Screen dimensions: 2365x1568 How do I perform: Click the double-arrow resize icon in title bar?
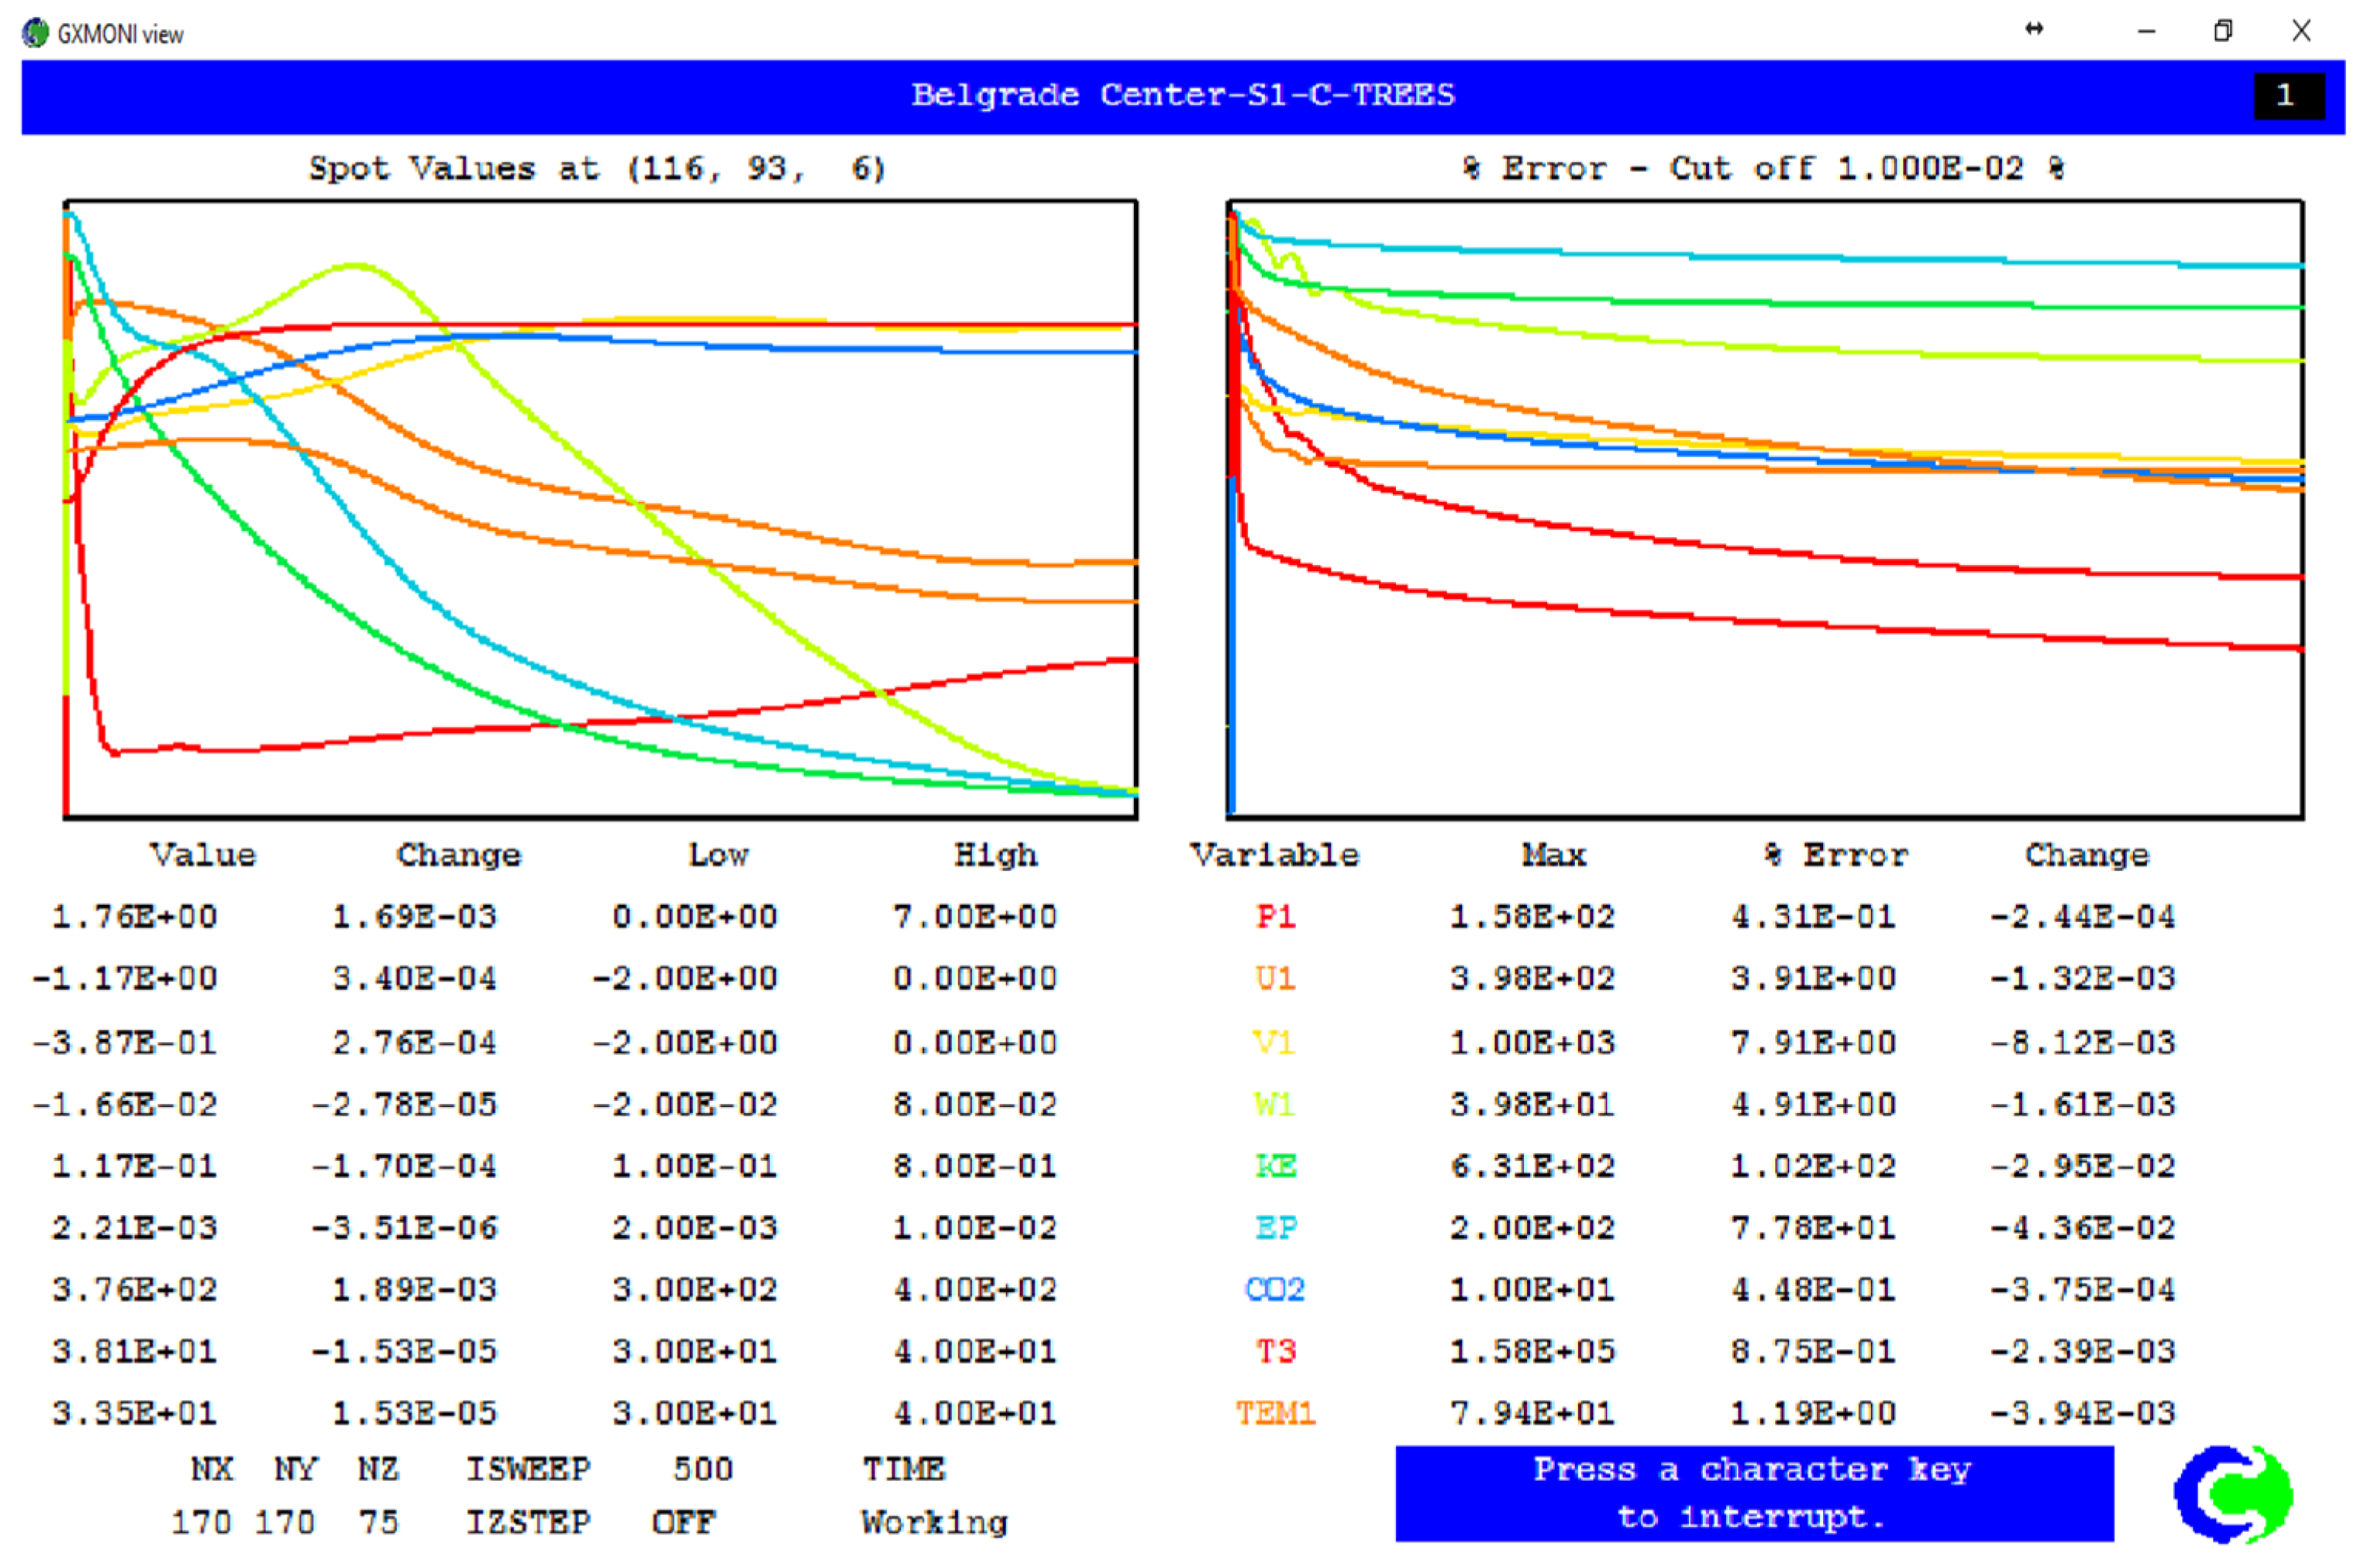[x=2033, y=29]
